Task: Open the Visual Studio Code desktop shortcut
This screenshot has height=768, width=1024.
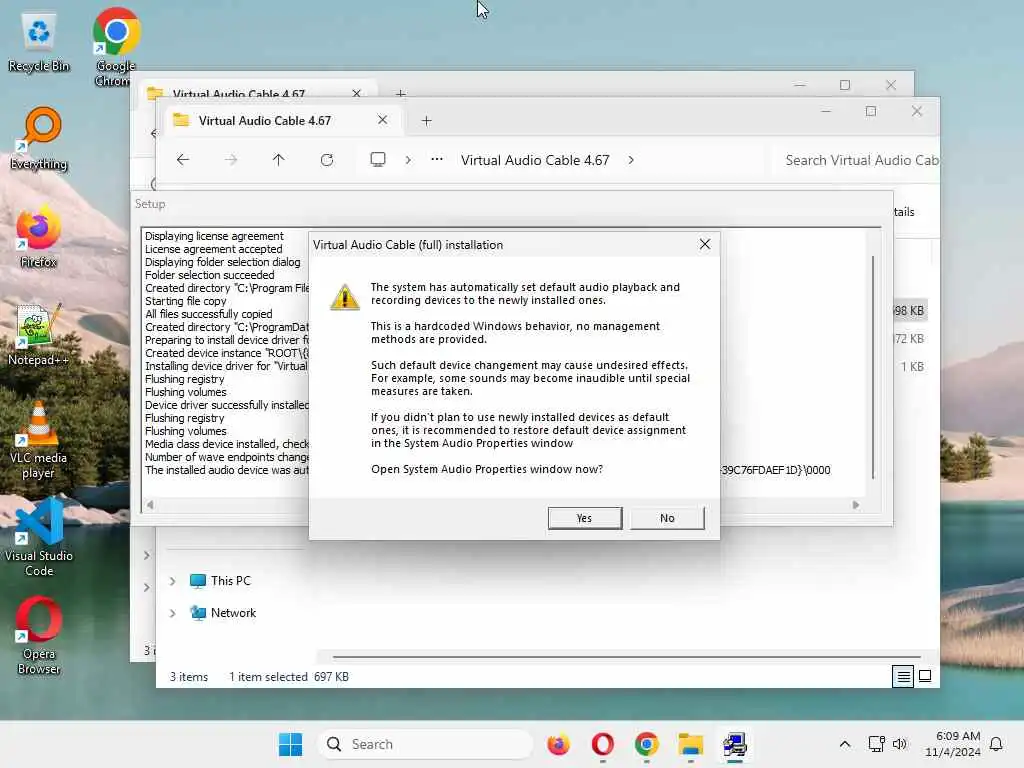Action: coord(39,538)
